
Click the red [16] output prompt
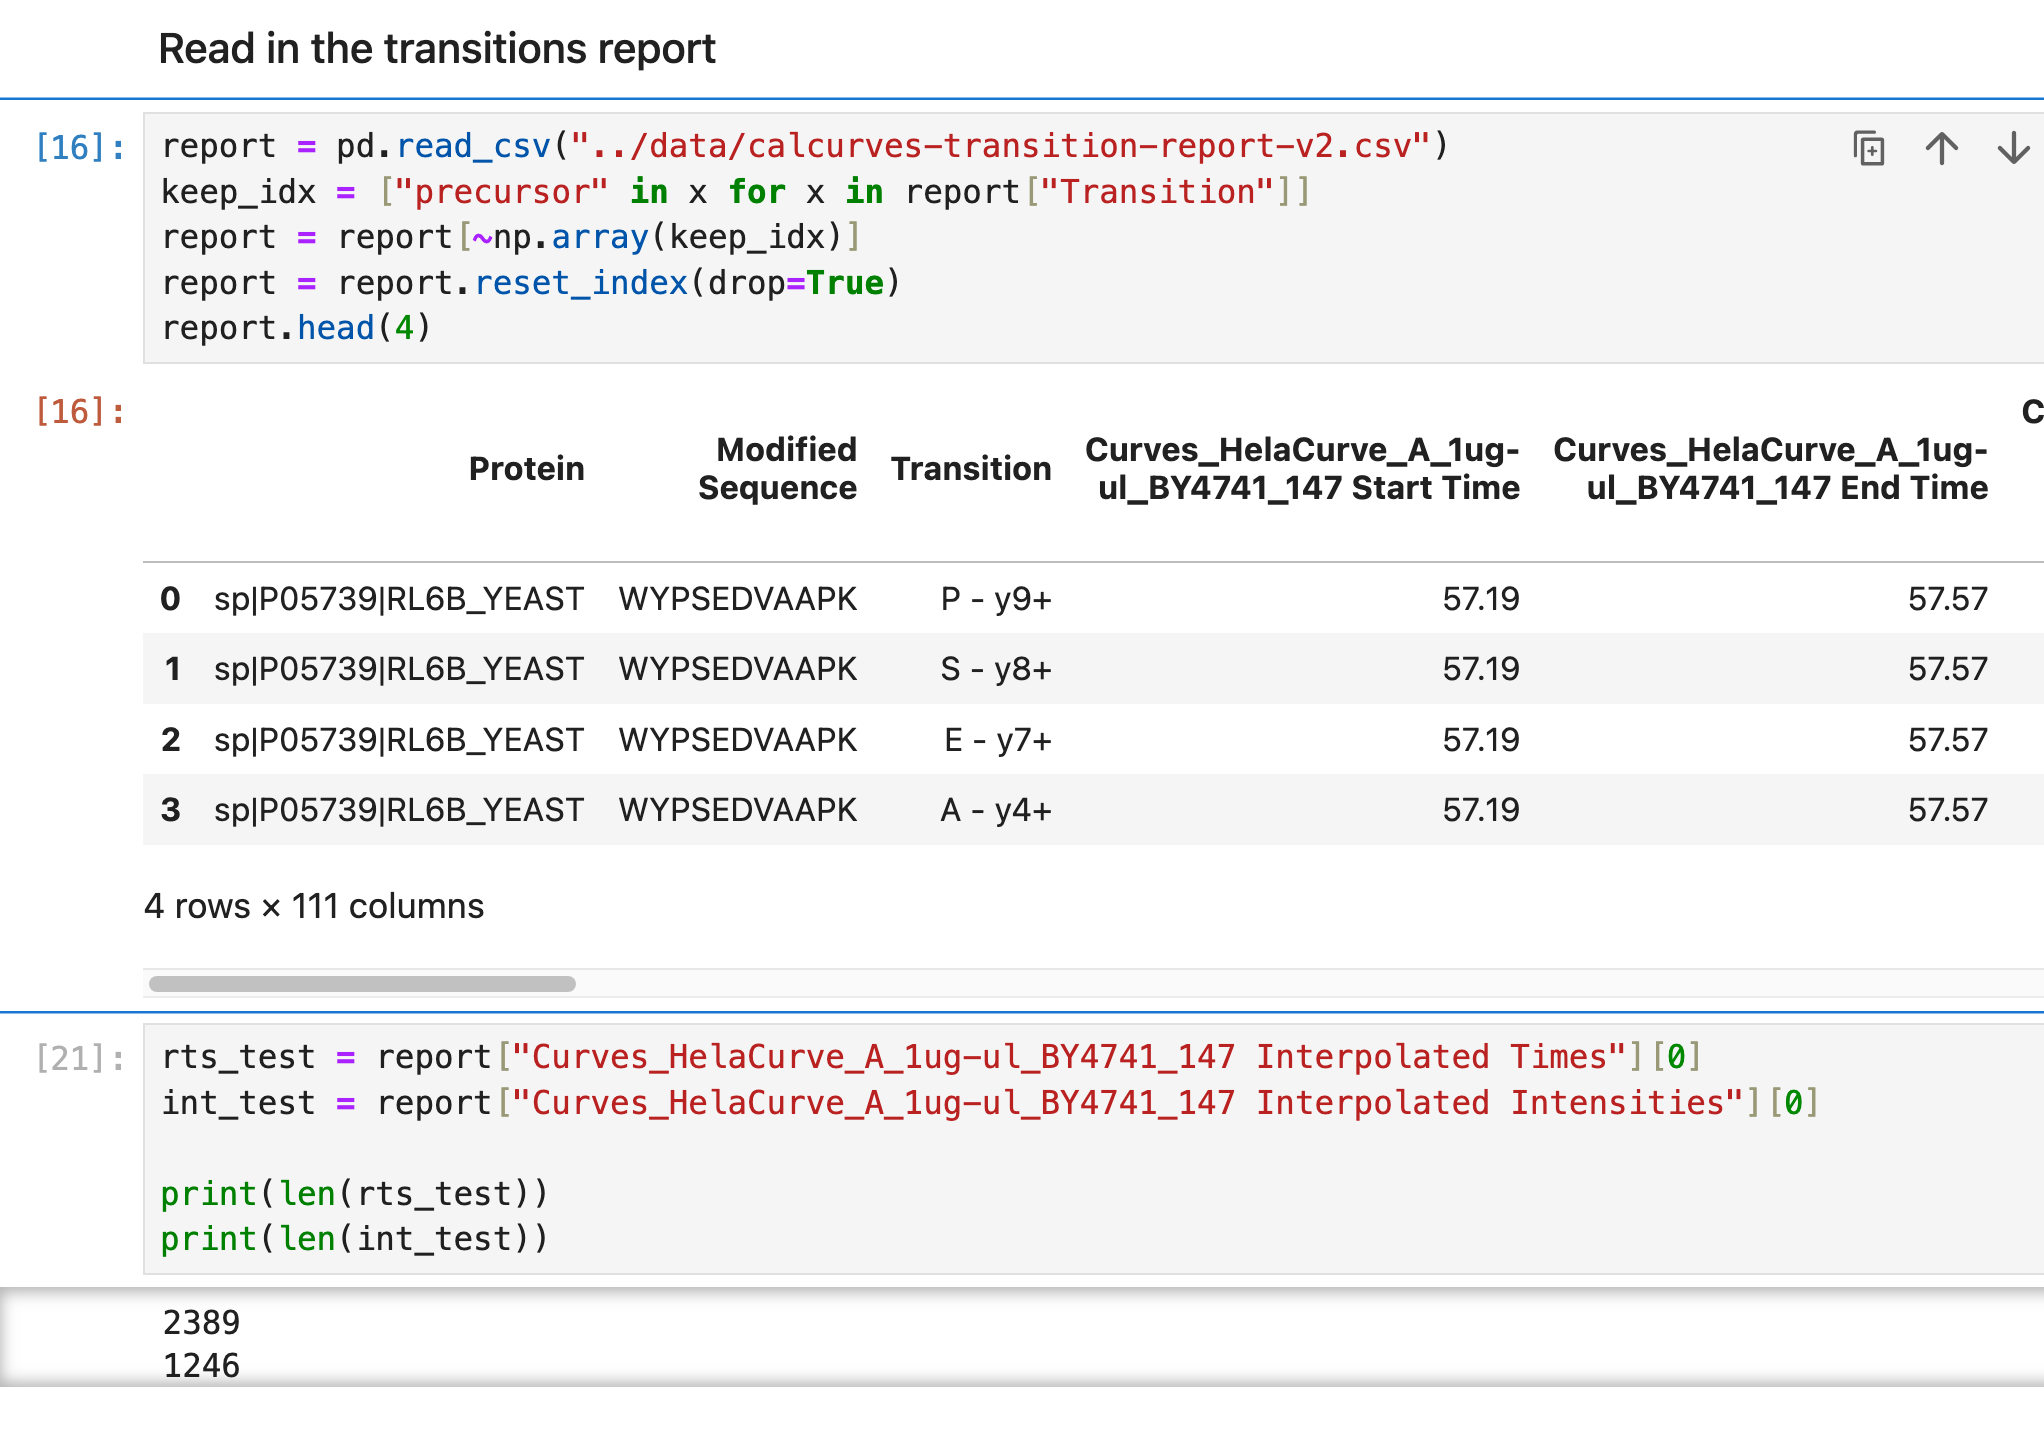click(80, 411)
